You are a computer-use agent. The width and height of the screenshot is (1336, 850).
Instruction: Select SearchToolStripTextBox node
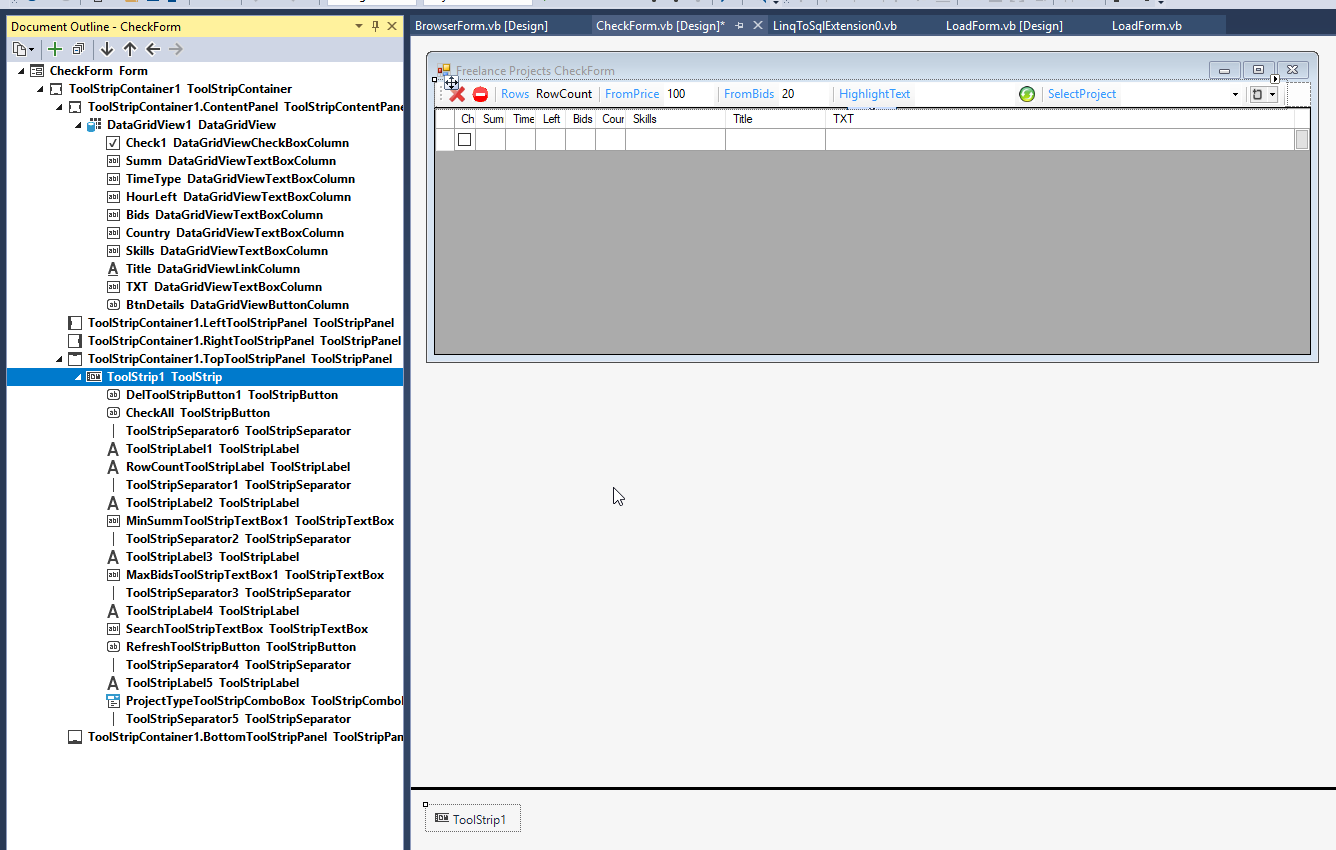click(247, 629)
